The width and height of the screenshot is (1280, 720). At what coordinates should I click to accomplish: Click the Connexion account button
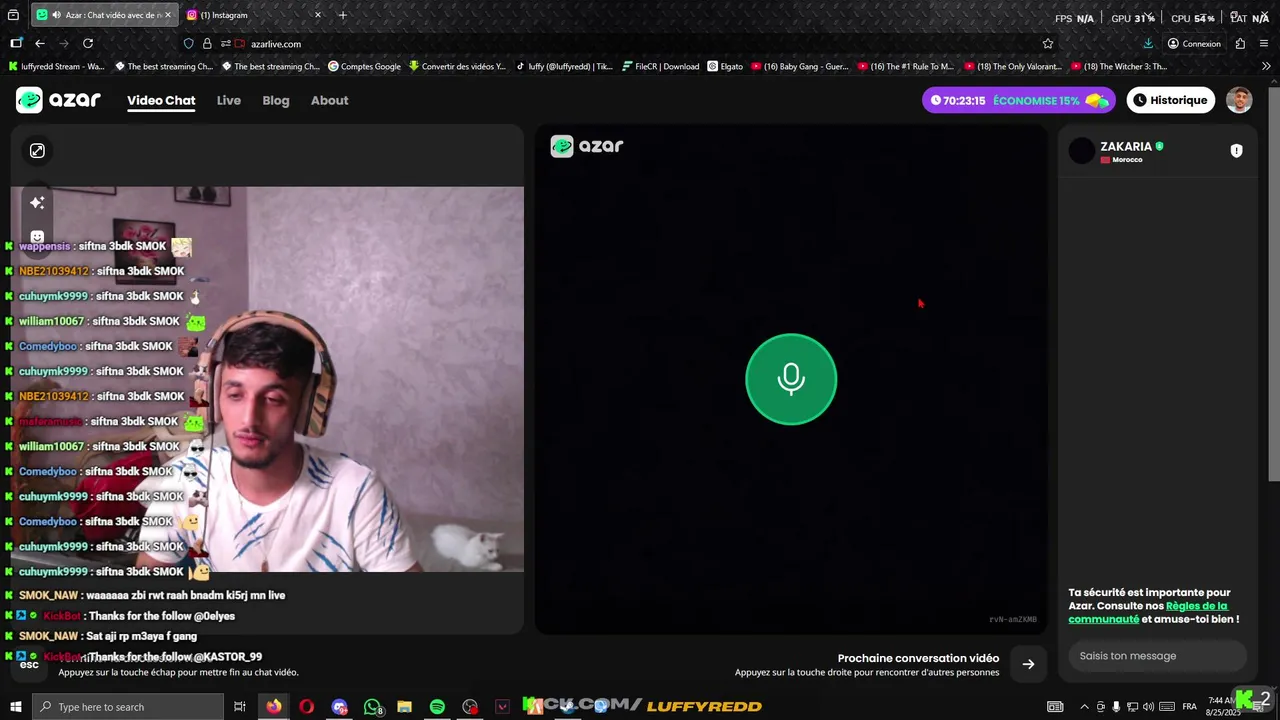point(1194,44)
